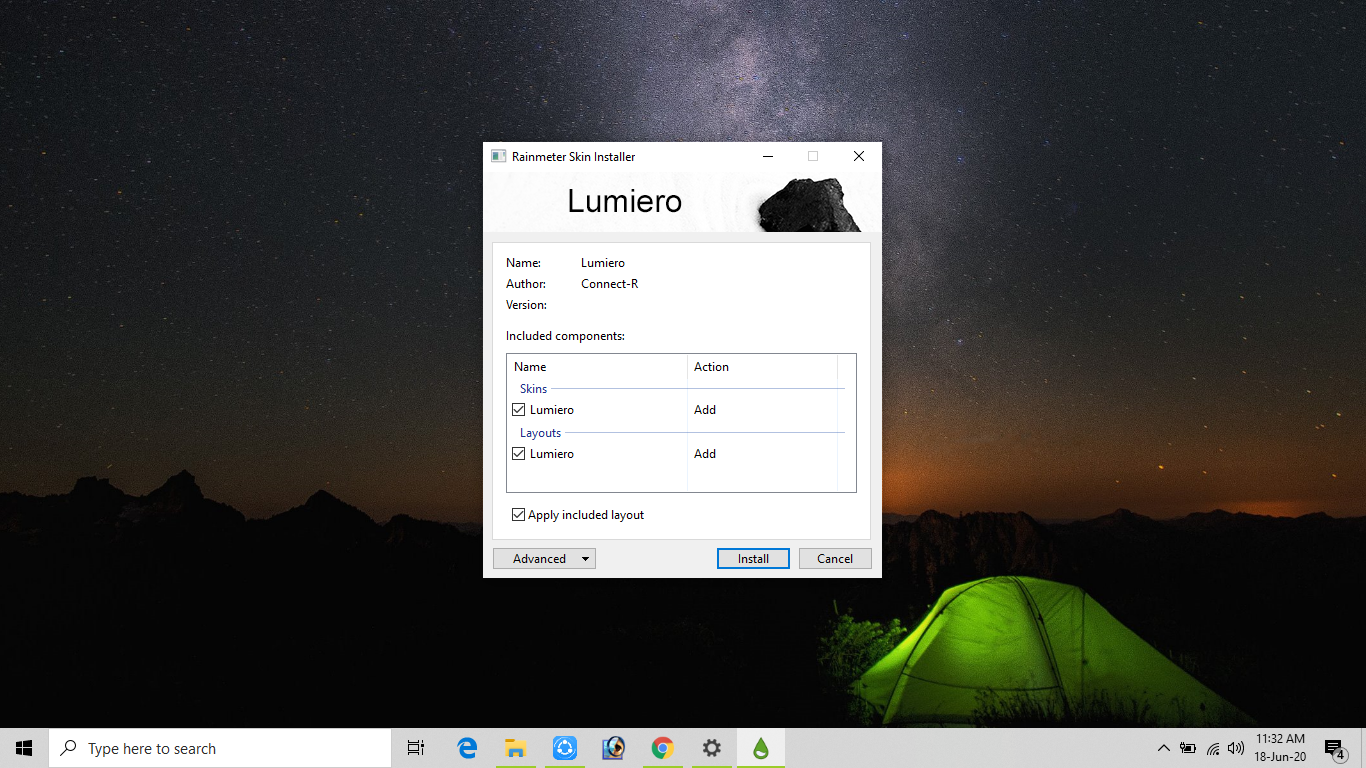
Task: Launch Google Chrome from the taskbar
Action: point(662,747)
